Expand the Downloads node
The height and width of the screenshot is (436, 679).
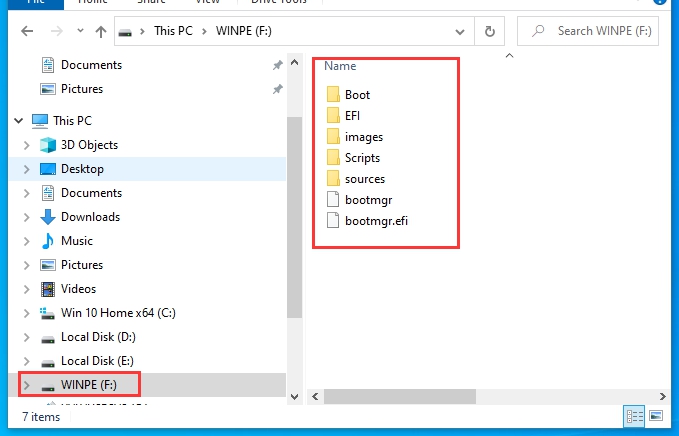pos(26,217)
